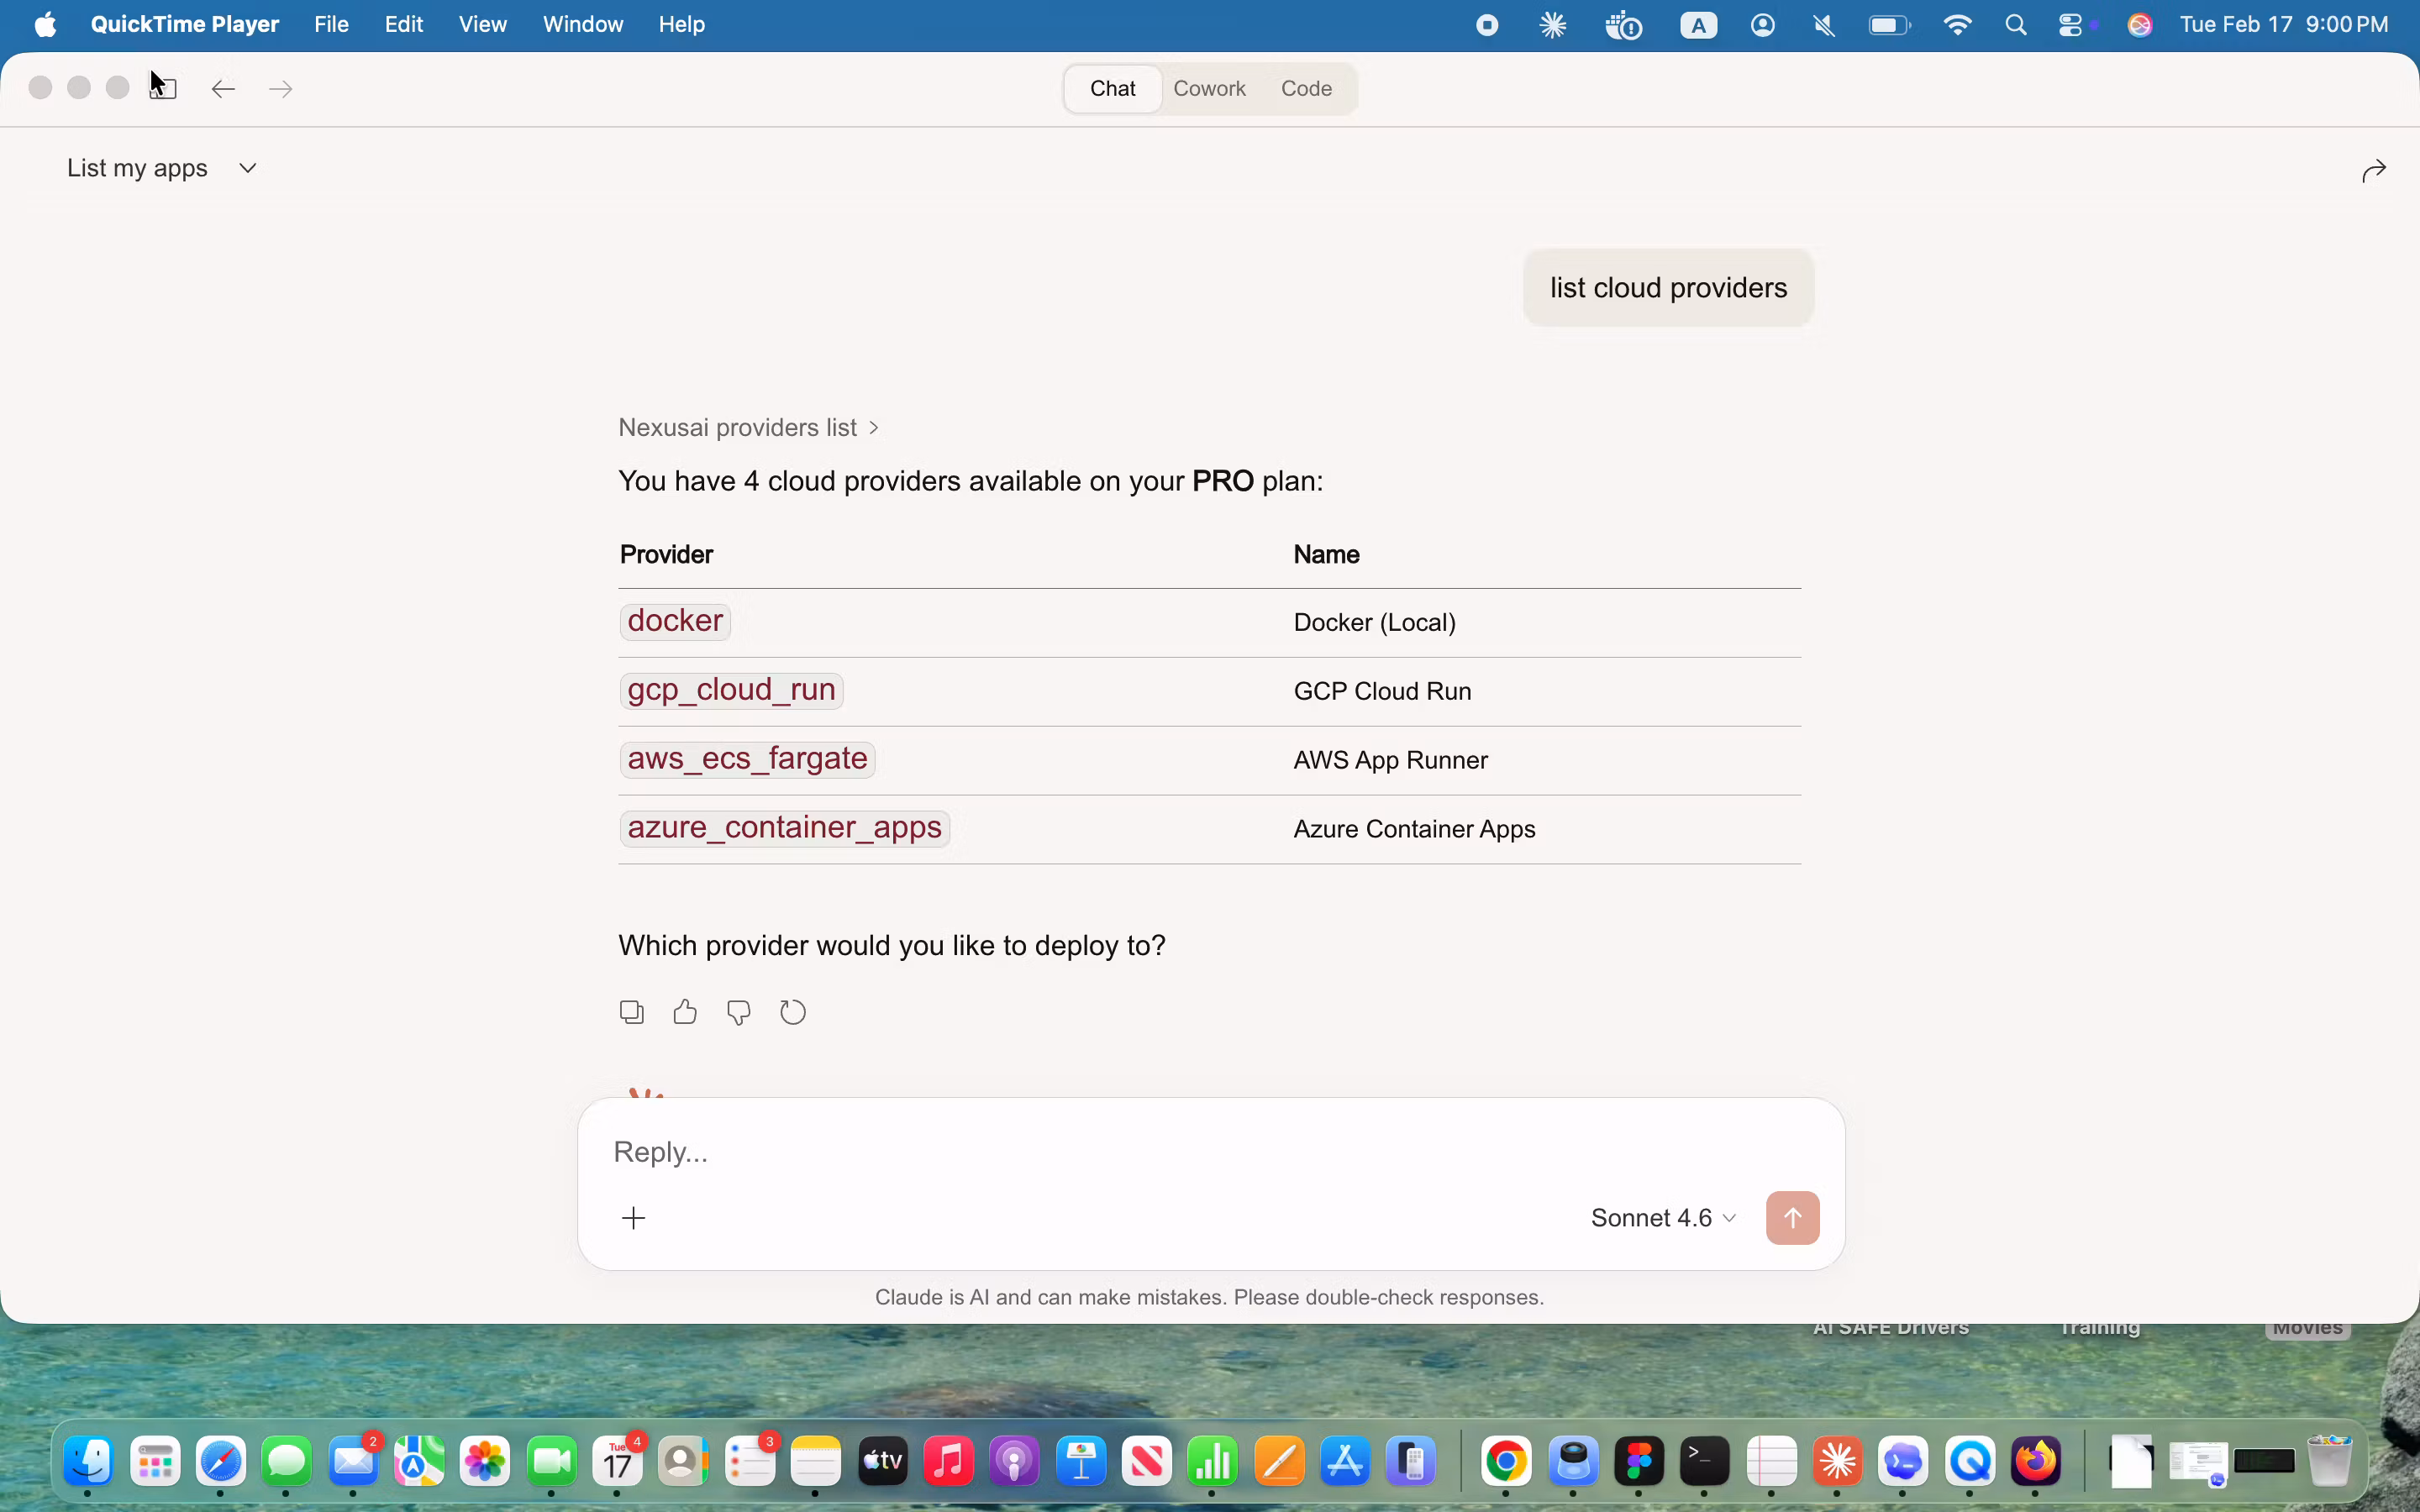Retry the response with the regenerate icon
Image resolution: width=2420 pixels, height=1512 pixels.
click(791, 1012)
